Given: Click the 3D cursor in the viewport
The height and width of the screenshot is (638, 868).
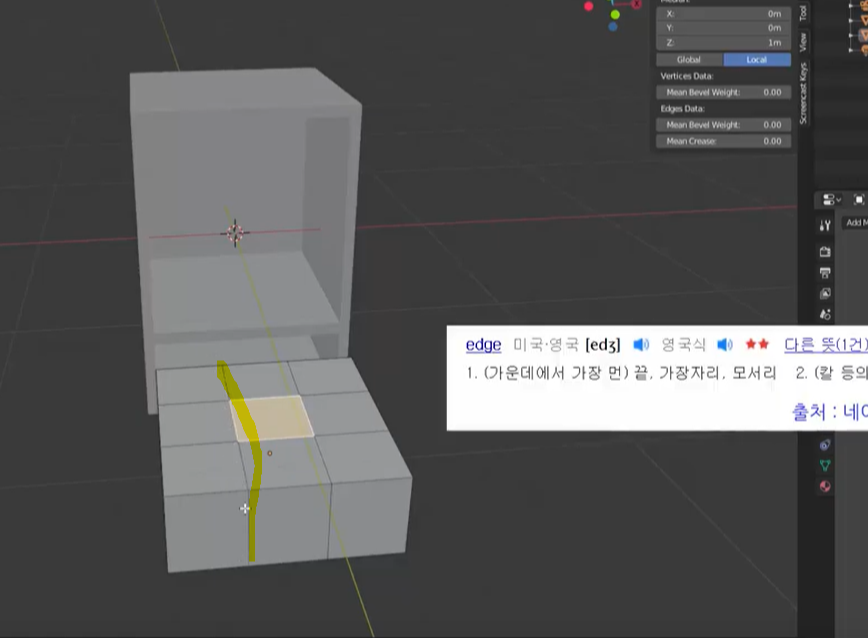Looking at the screenshot, I should [235, 233].
